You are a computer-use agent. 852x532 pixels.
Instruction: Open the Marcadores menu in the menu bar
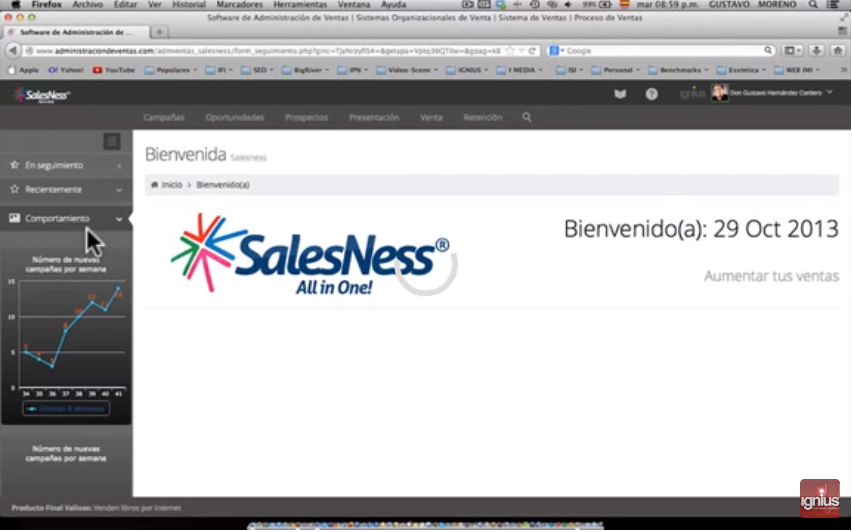(x=240, y=4)
